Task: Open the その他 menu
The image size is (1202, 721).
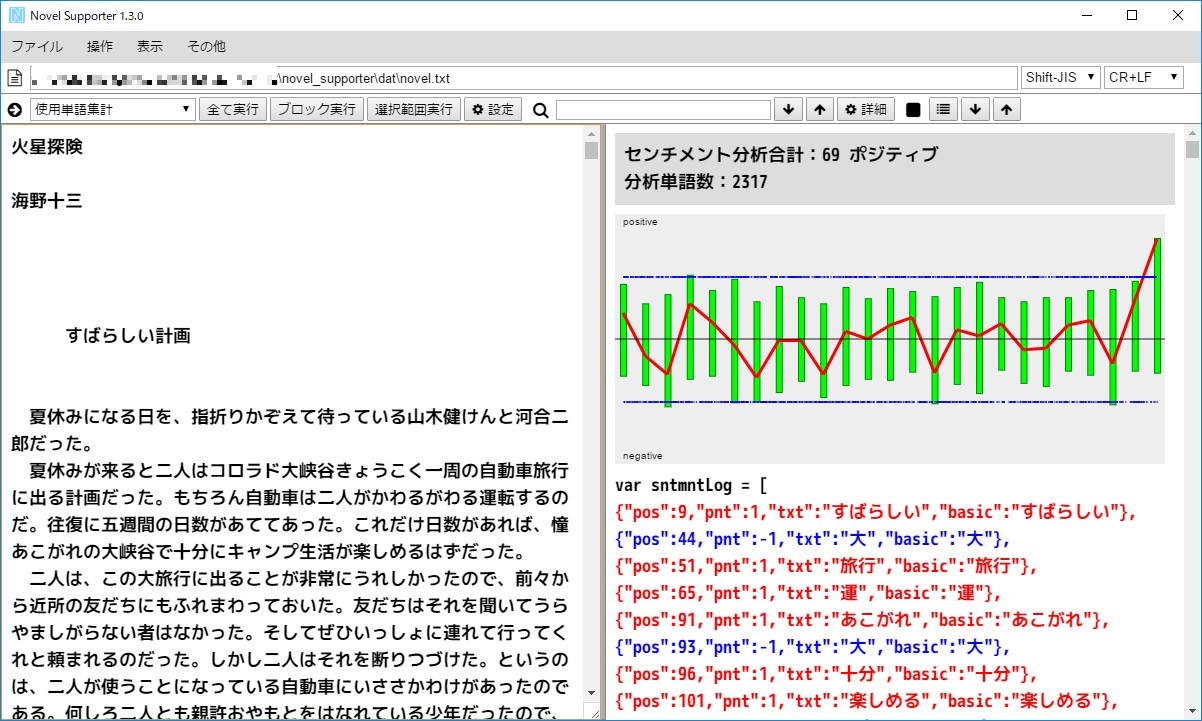Action: click(207, 46)
